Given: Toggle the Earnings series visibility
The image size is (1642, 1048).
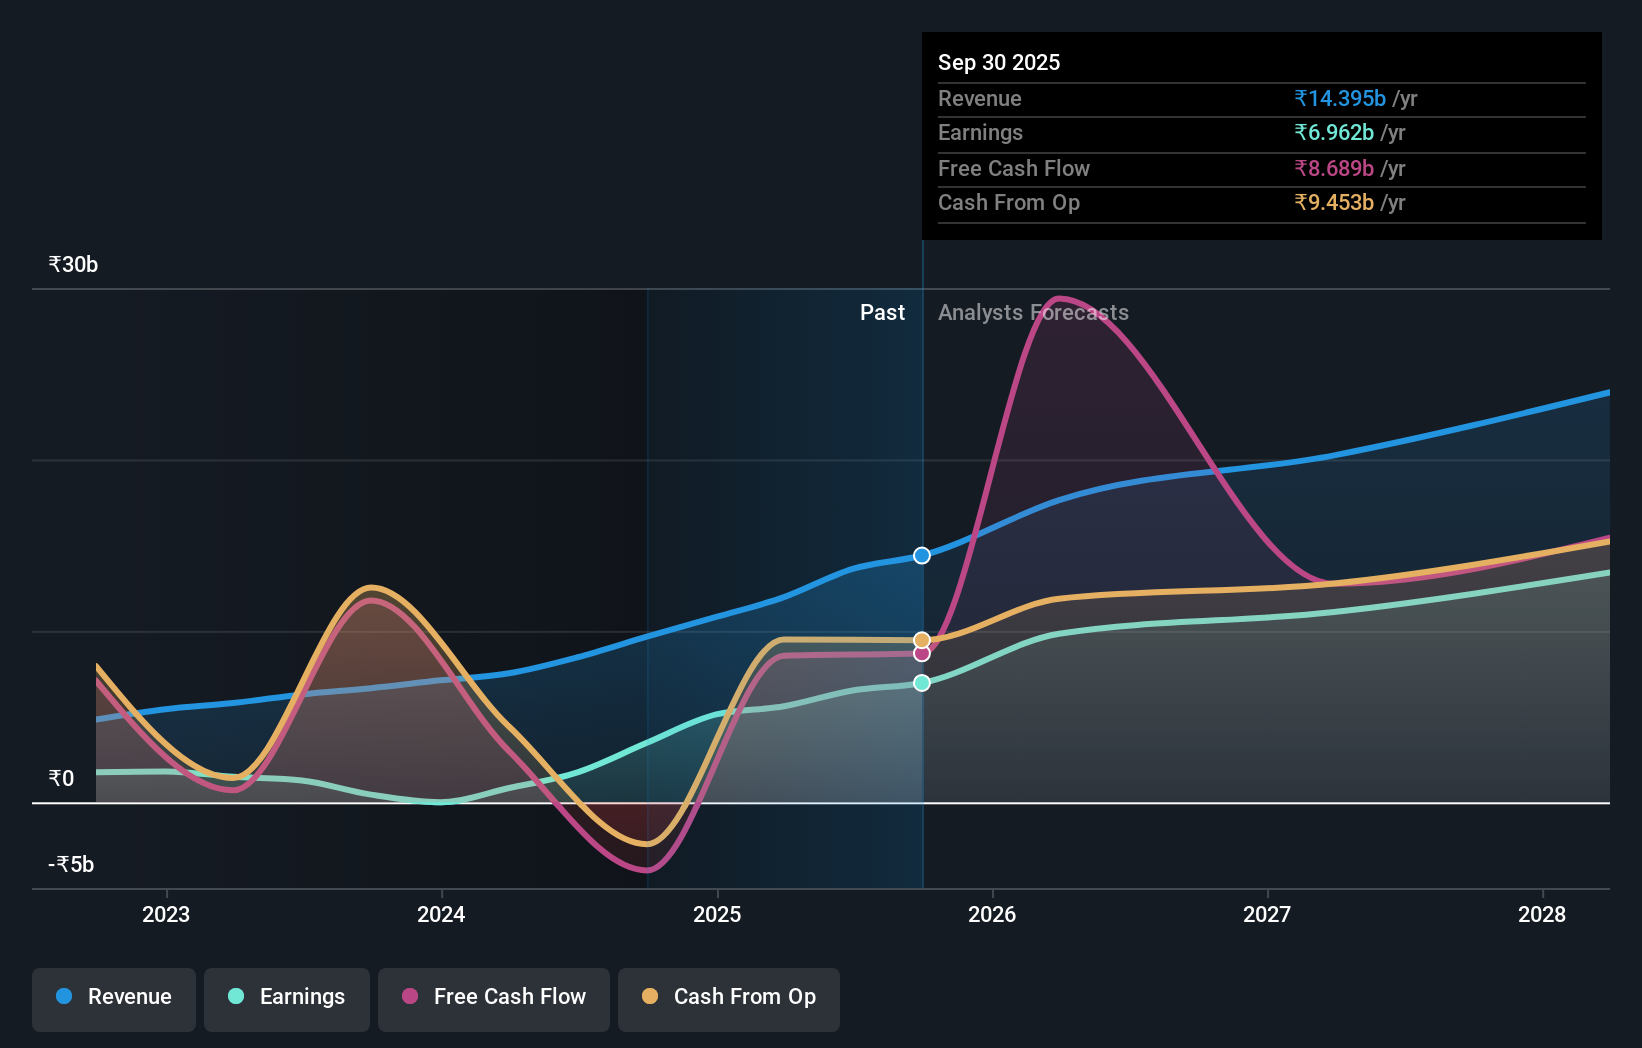Looking at the screenshot, I should click(x=287, y=997).
